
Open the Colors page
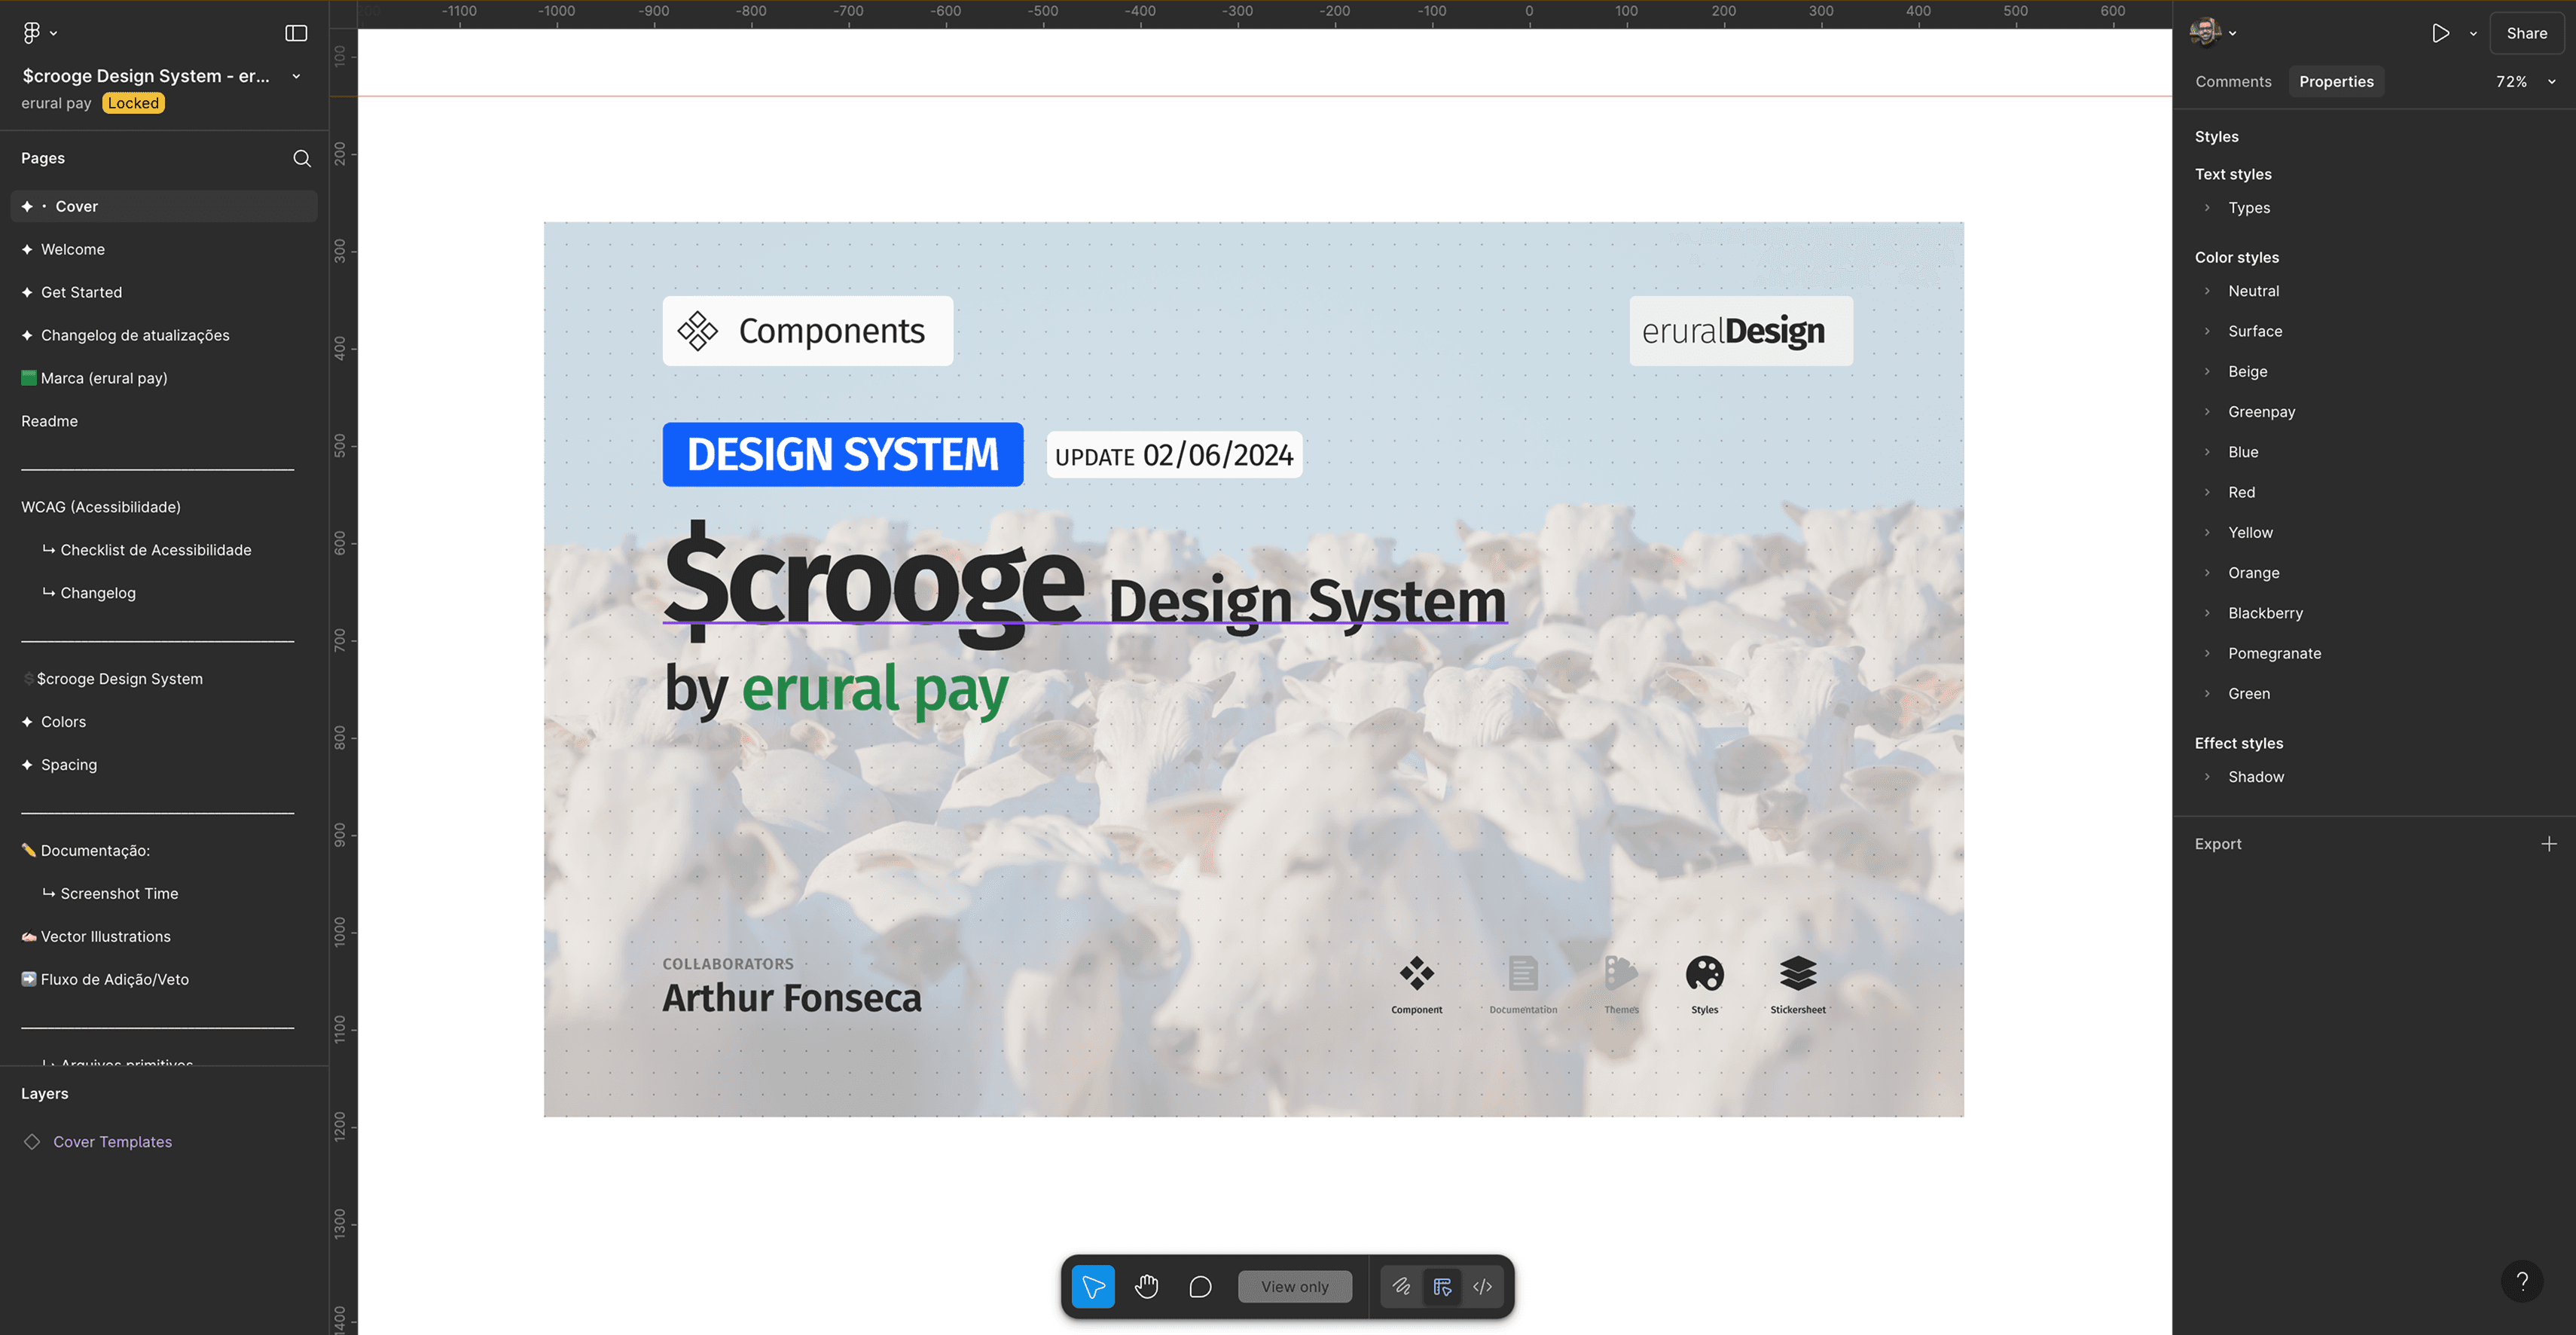coord(63,722)
